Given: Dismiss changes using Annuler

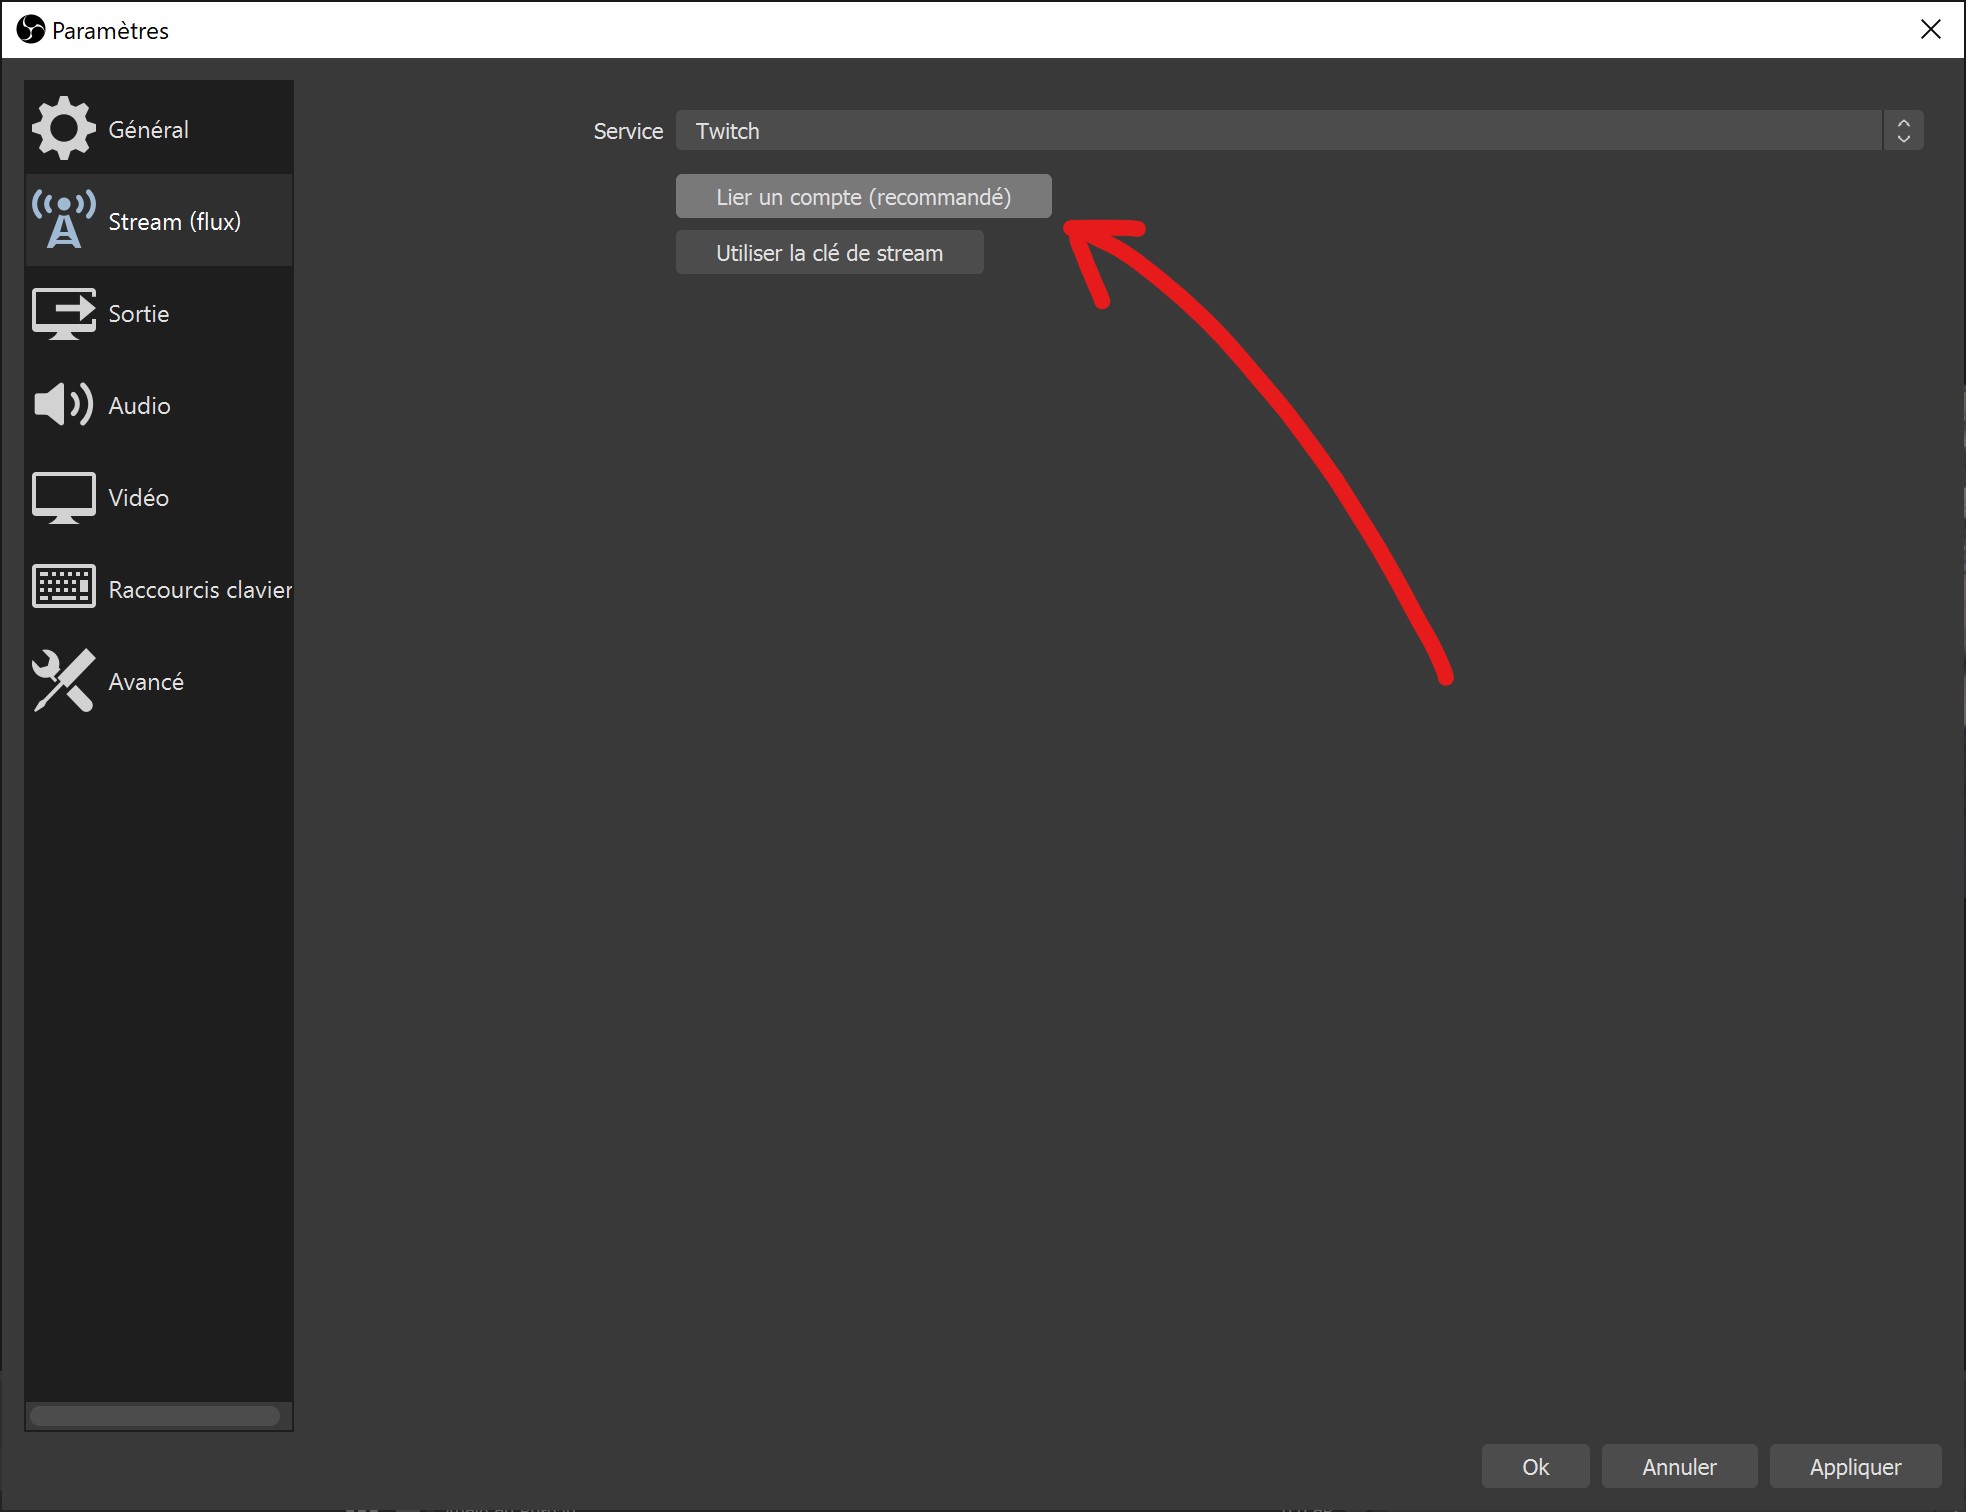Looking at the screenshot, I should tap(1679, 1466).
